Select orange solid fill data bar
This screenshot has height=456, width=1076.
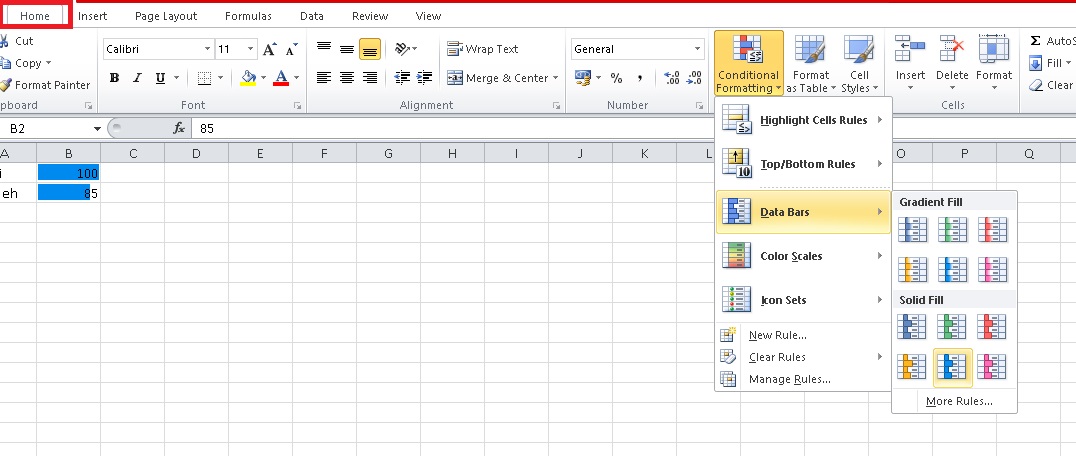pos(913,367)
